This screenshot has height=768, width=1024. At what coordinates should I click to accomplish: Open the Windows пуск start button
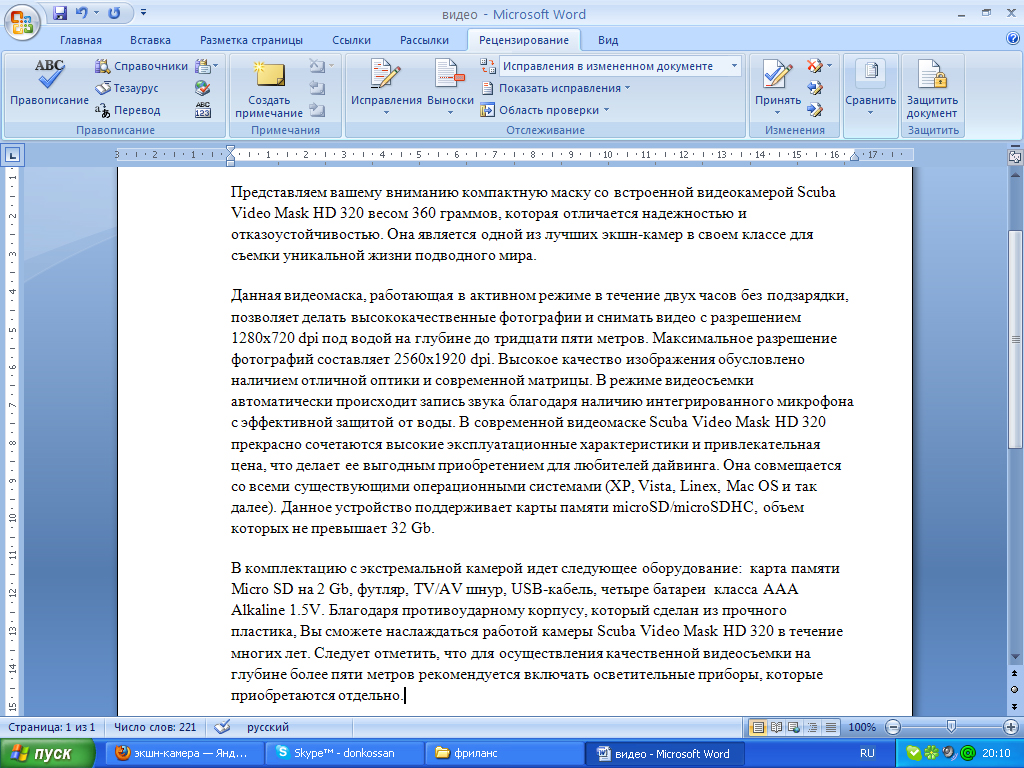[47, 754]
